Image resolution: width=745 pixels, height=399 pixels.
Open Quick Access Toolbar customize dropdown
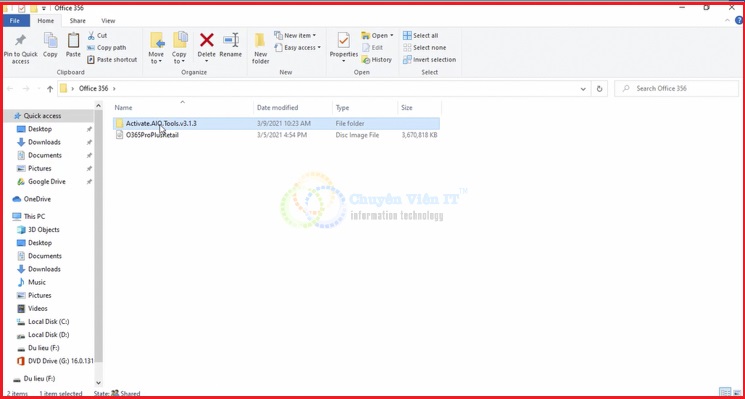[x=44, y=9]
